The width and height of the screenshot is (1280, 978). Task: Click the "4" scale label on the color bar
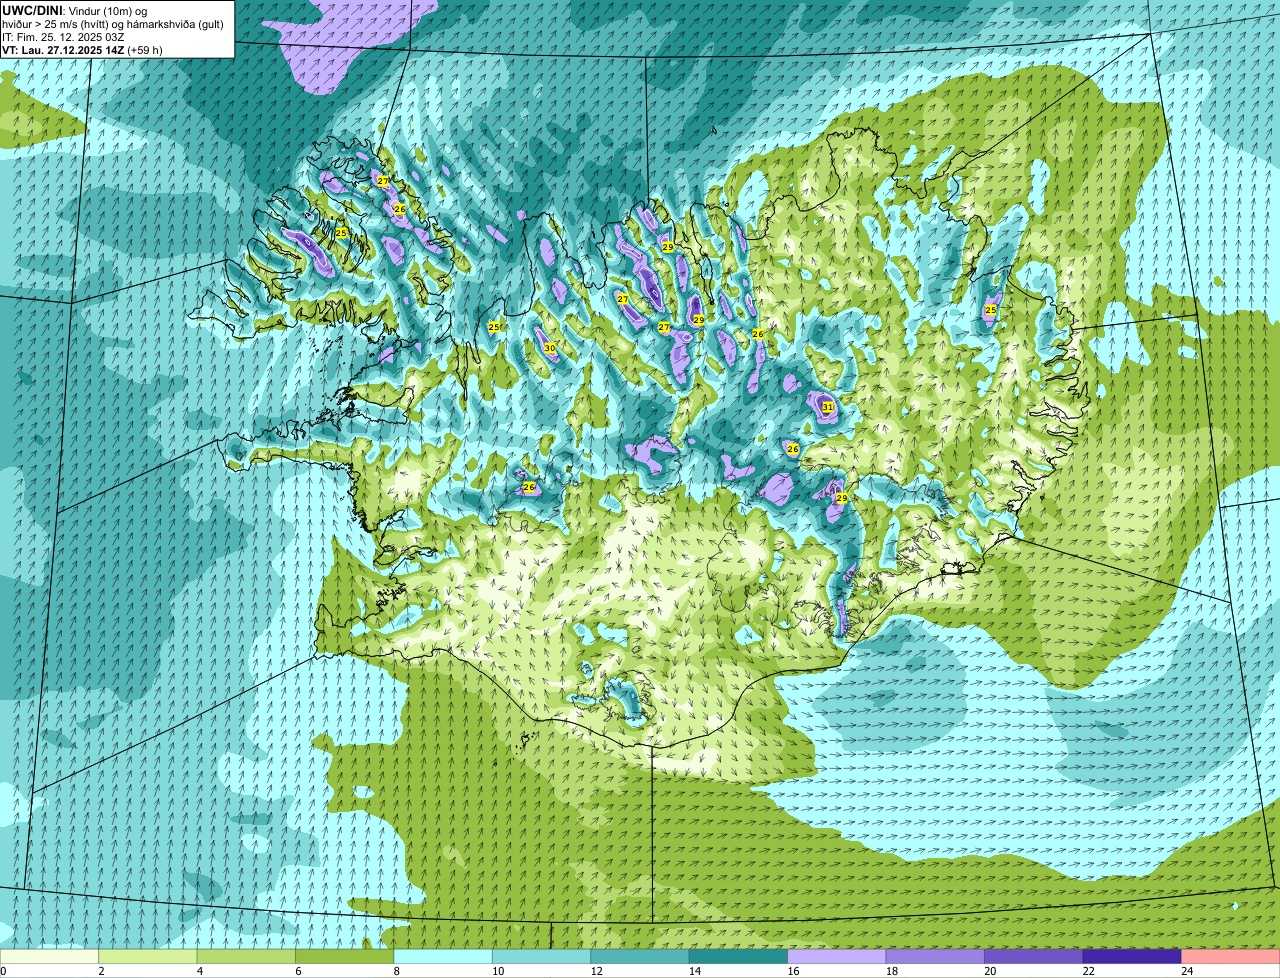coord(200,970)
